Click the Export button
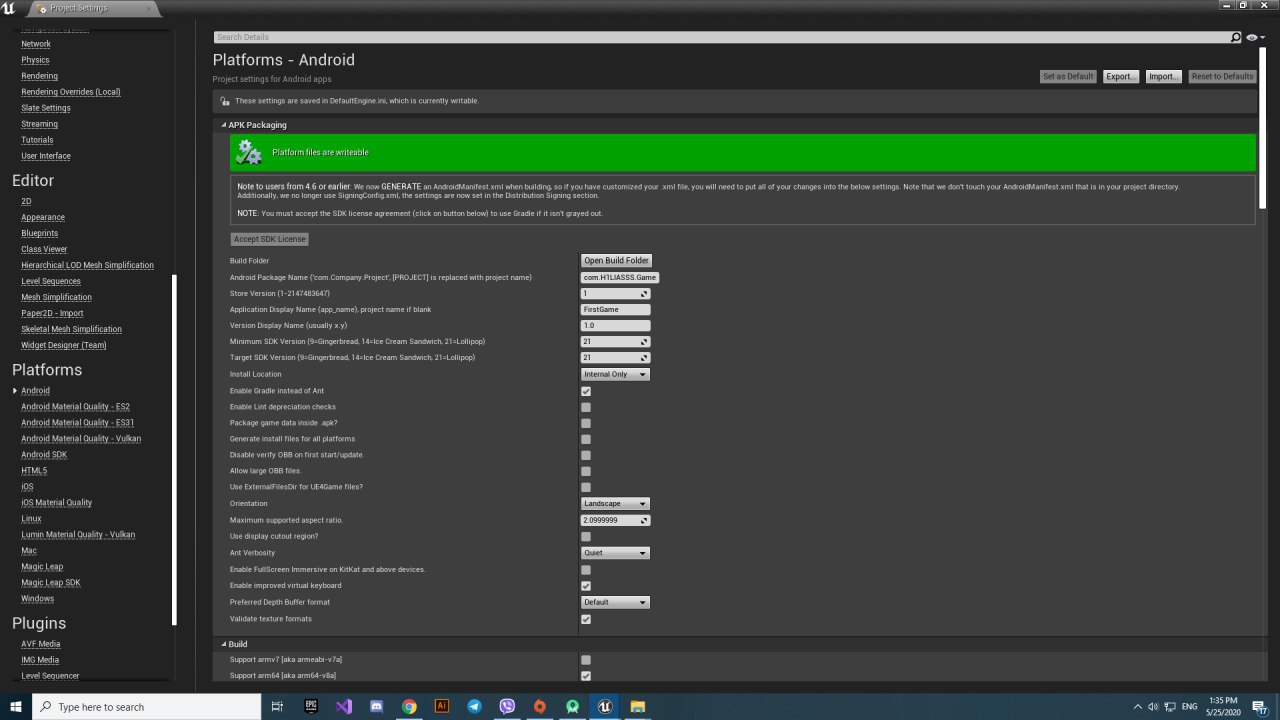The height and width of the screenshot is (720, 1280). pos(1121,76)
